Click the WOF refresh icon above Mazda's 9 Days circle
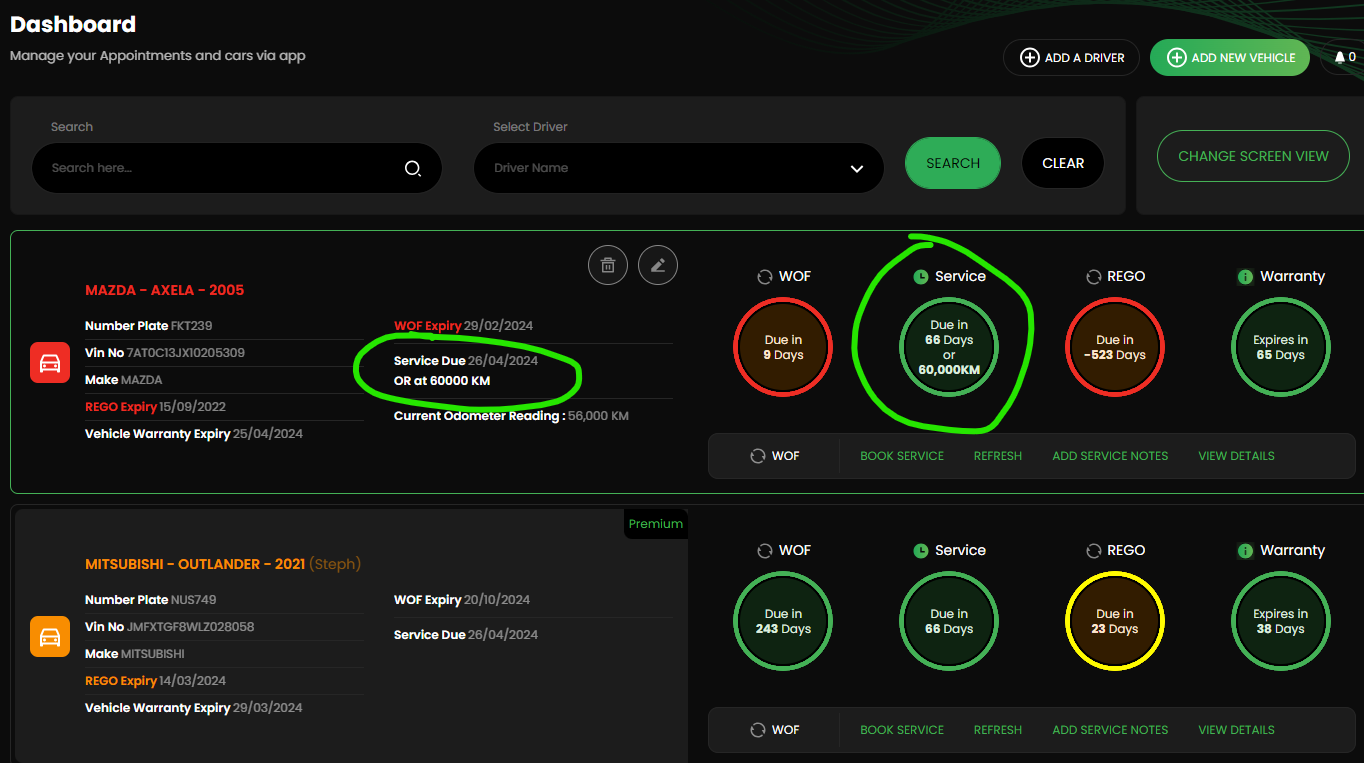 pyautogui.click(x=765, y=277)
